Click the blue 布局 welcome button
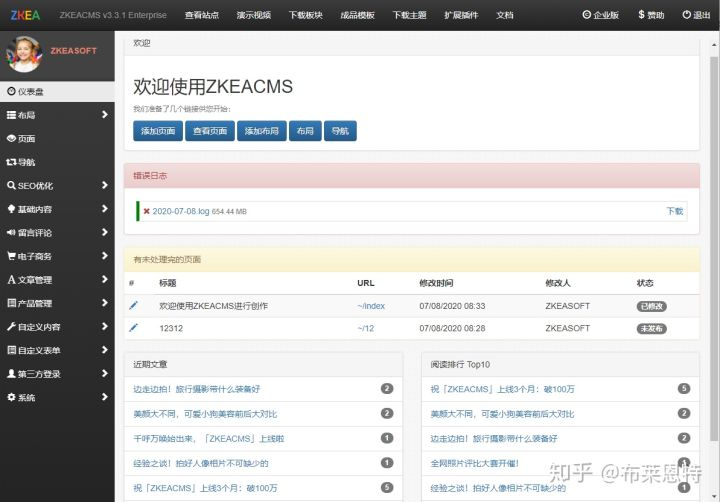 tap(305, 131)
